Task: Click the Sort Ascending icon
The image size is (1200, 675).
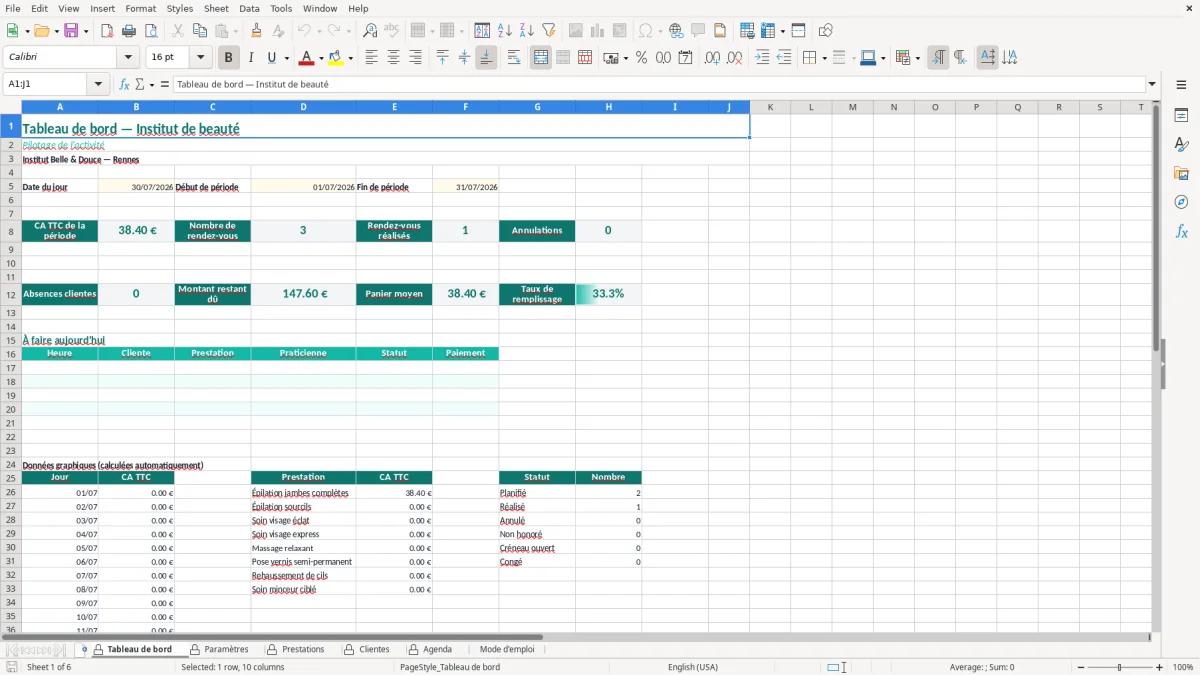Action: coord(505,31)
